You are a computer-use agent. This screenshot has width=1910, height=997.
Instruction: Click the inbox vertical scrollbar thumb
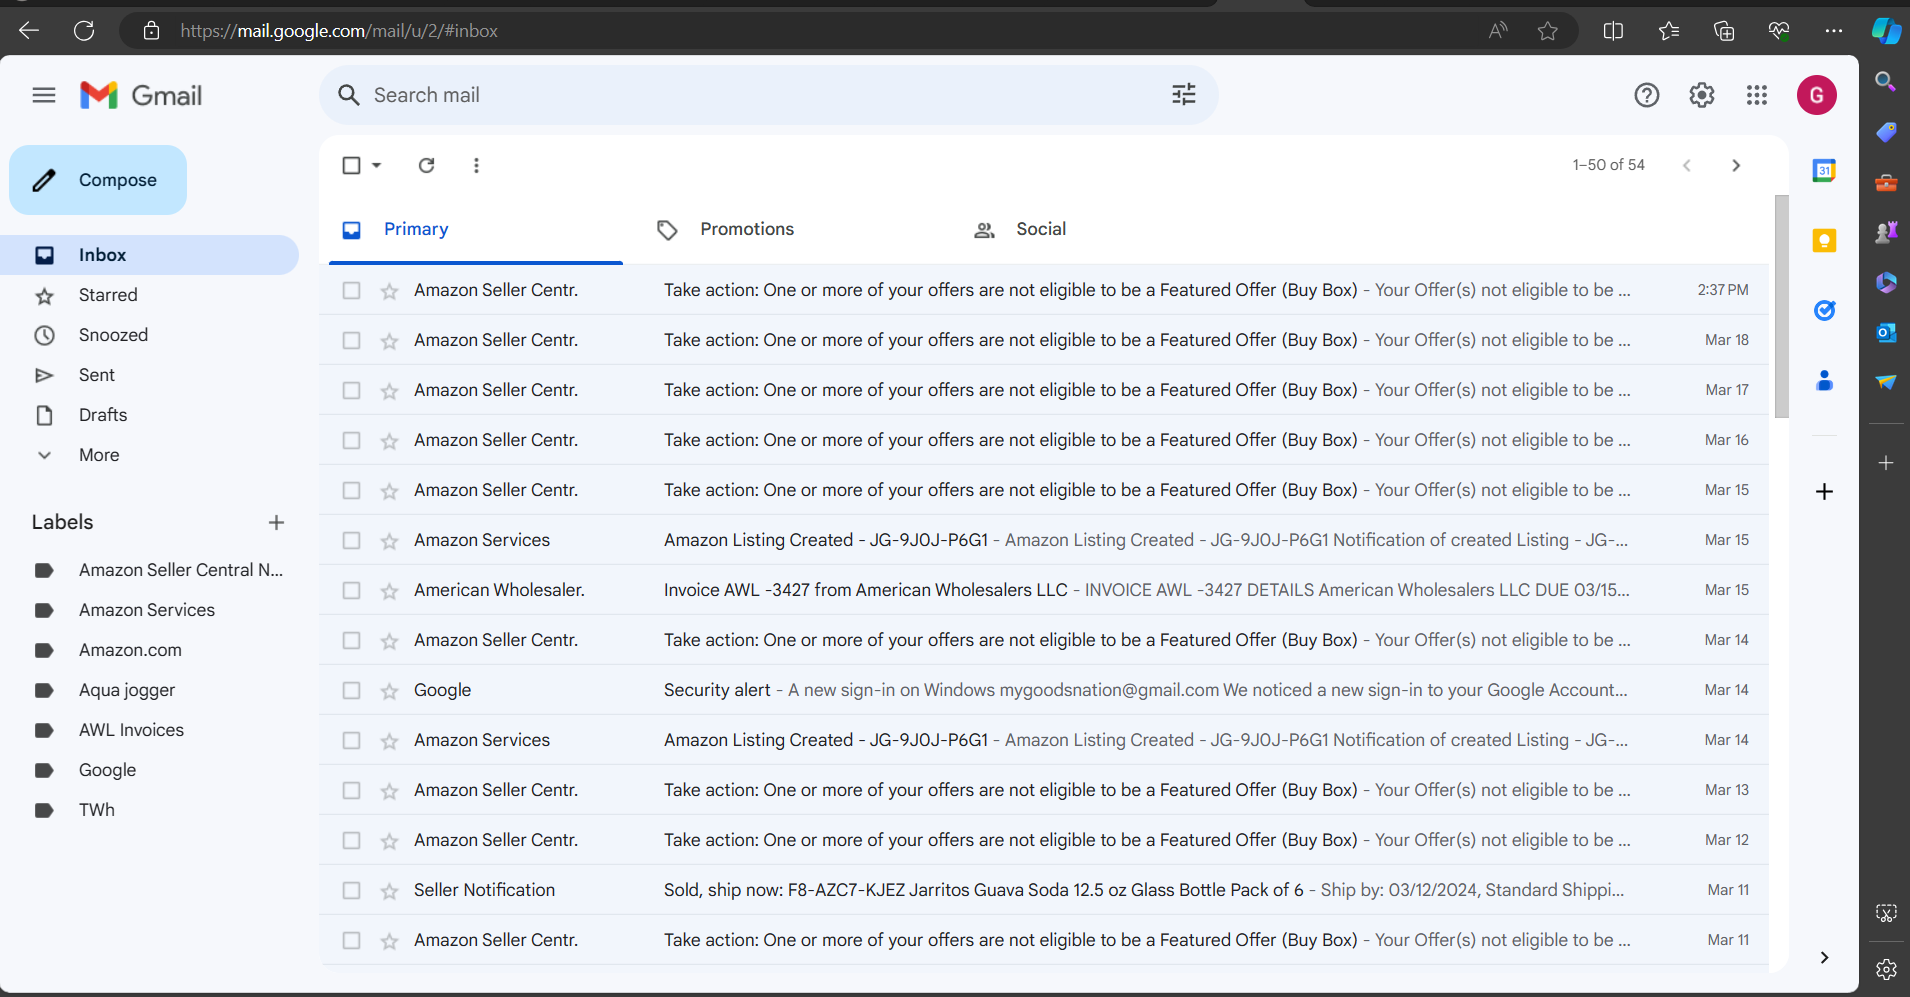pos(1781,306)
